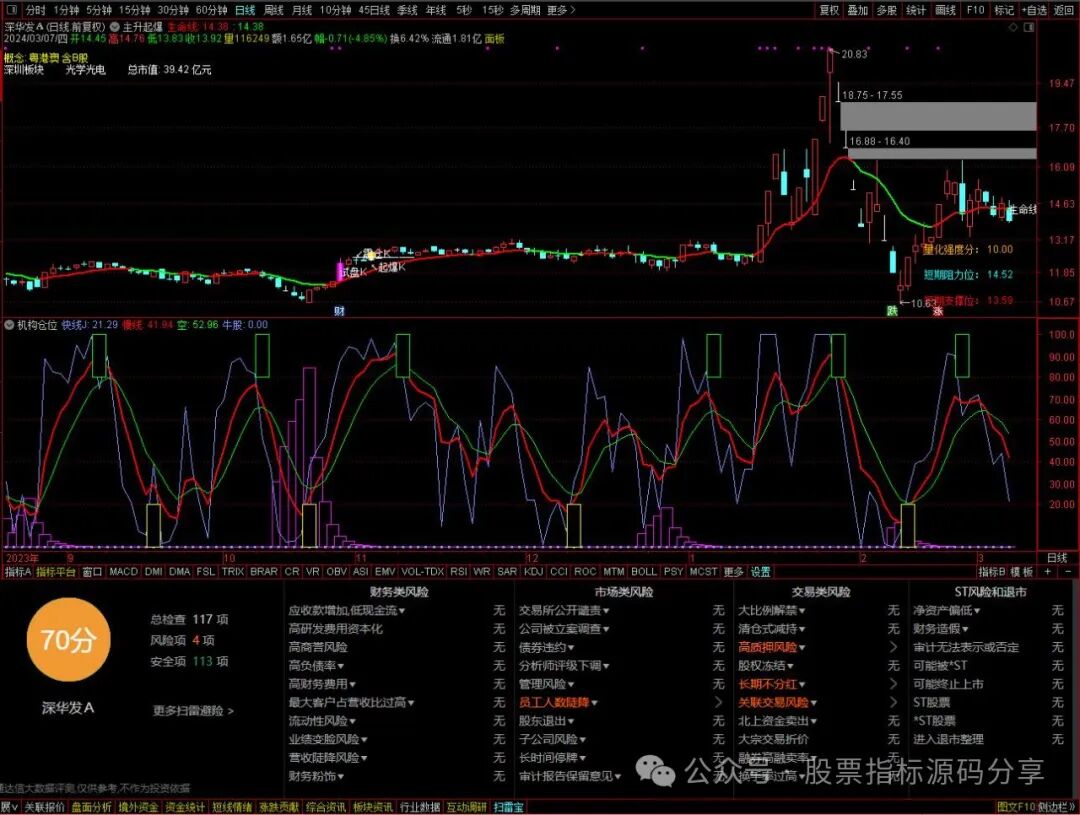The width and height of the screenshot is (1080, 815).
Task: Click the 标记 mark button
Action: (x=1004, y=10)
